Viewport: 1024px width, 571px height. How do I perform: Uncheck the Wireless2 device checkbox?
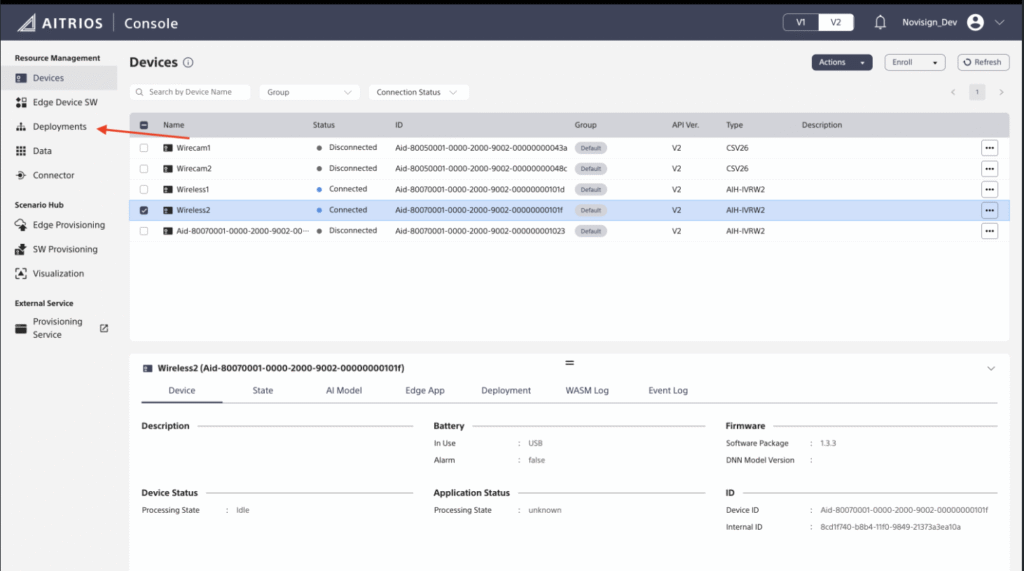tap(144, 210)
